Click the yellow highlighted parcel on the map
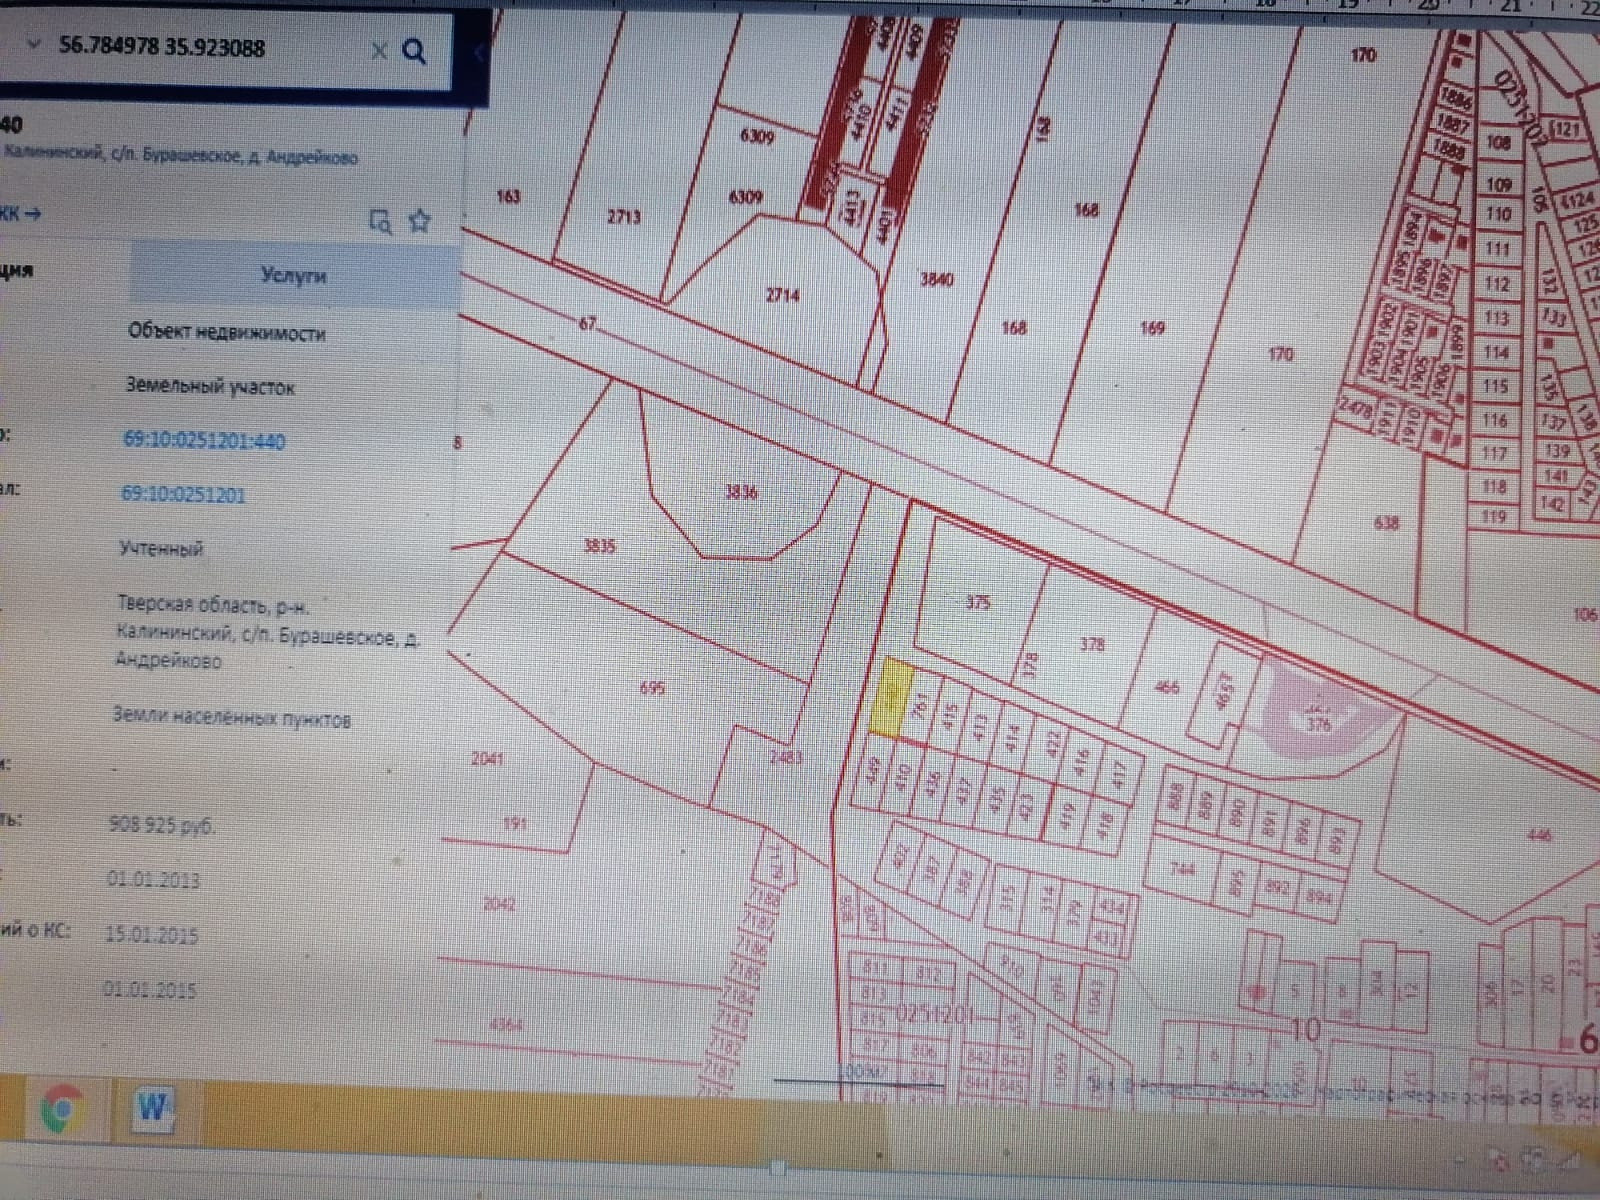 pyautogui.click(x=893, y=696)
